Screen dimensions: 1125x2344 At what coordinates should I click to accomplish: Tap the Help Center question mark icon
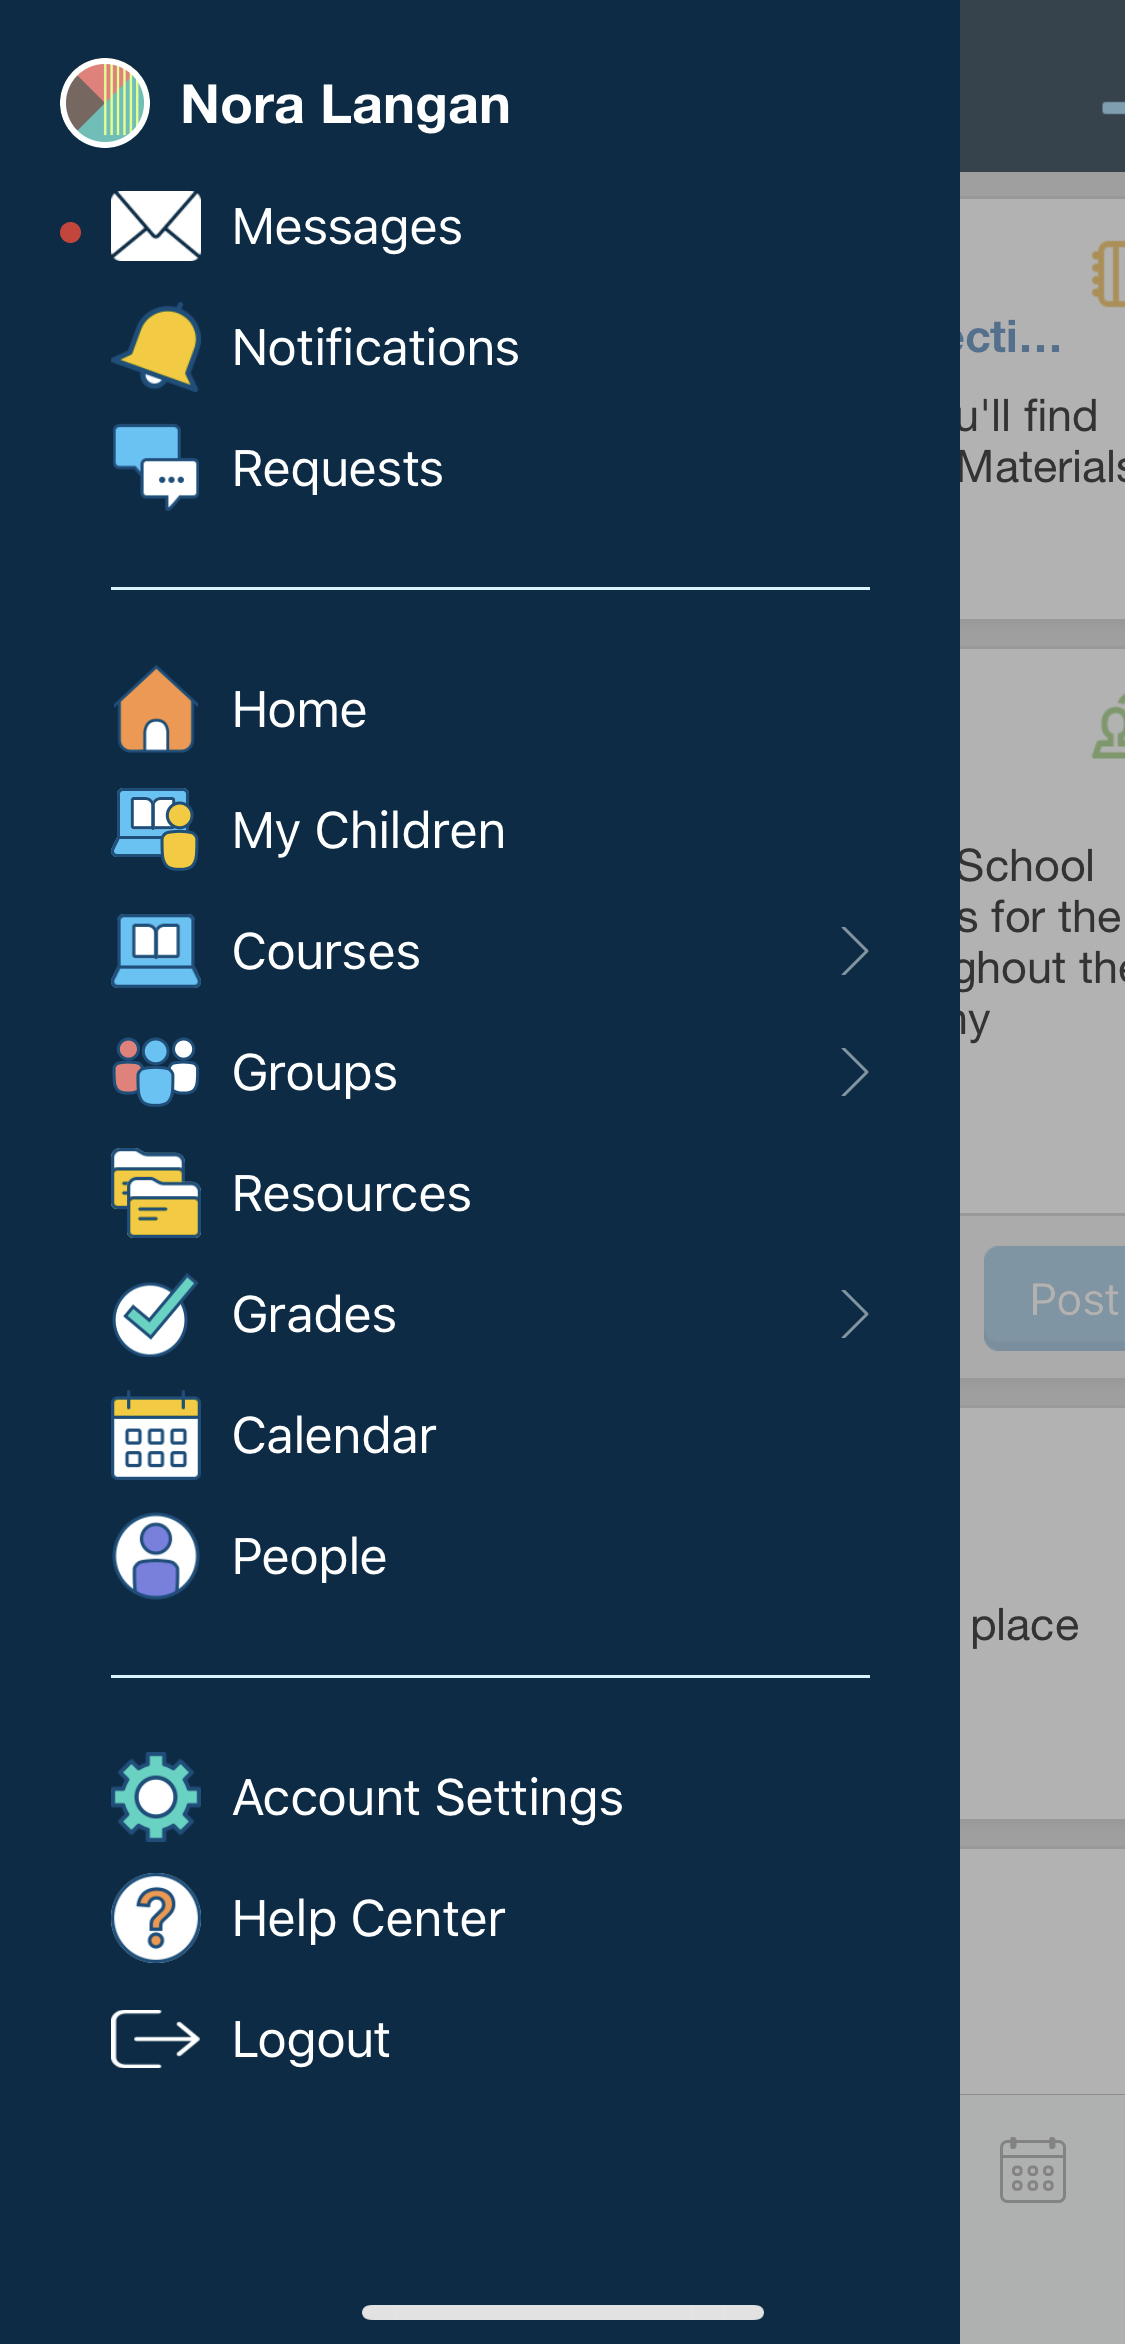(155, 1918)
